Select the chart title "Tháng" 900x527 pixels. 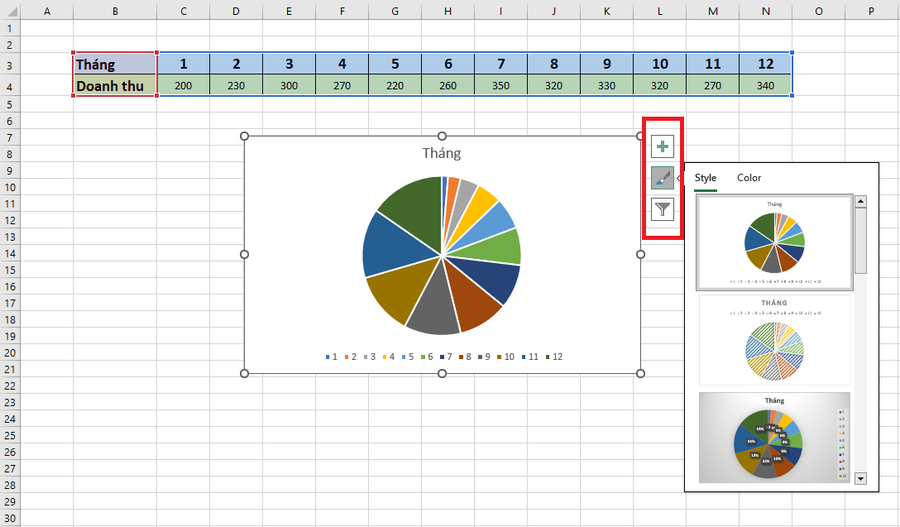click(x=441, y=153)
